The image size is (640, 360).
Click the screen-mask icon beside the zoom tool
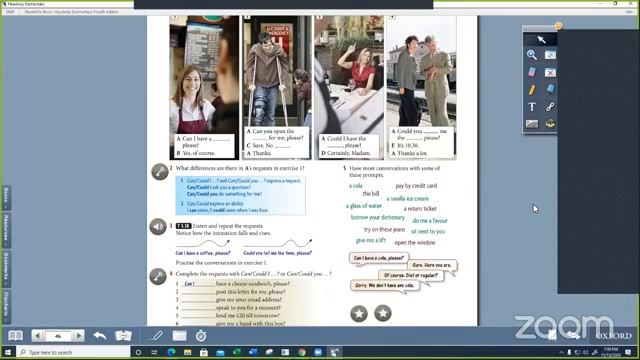coord(550,55)
